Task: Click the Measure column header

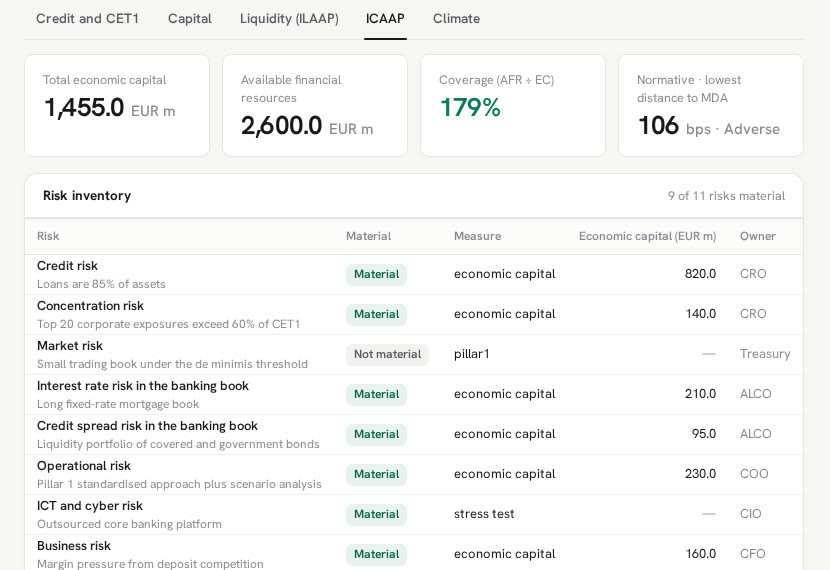Action: (477, 236)
